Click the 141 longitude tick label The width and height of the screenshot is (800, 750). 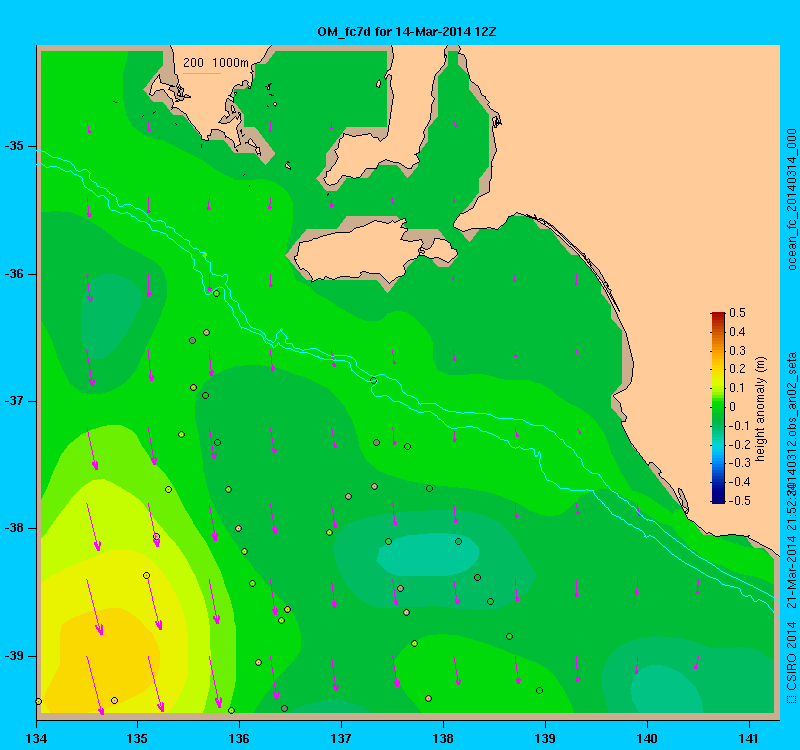point(749,738)
